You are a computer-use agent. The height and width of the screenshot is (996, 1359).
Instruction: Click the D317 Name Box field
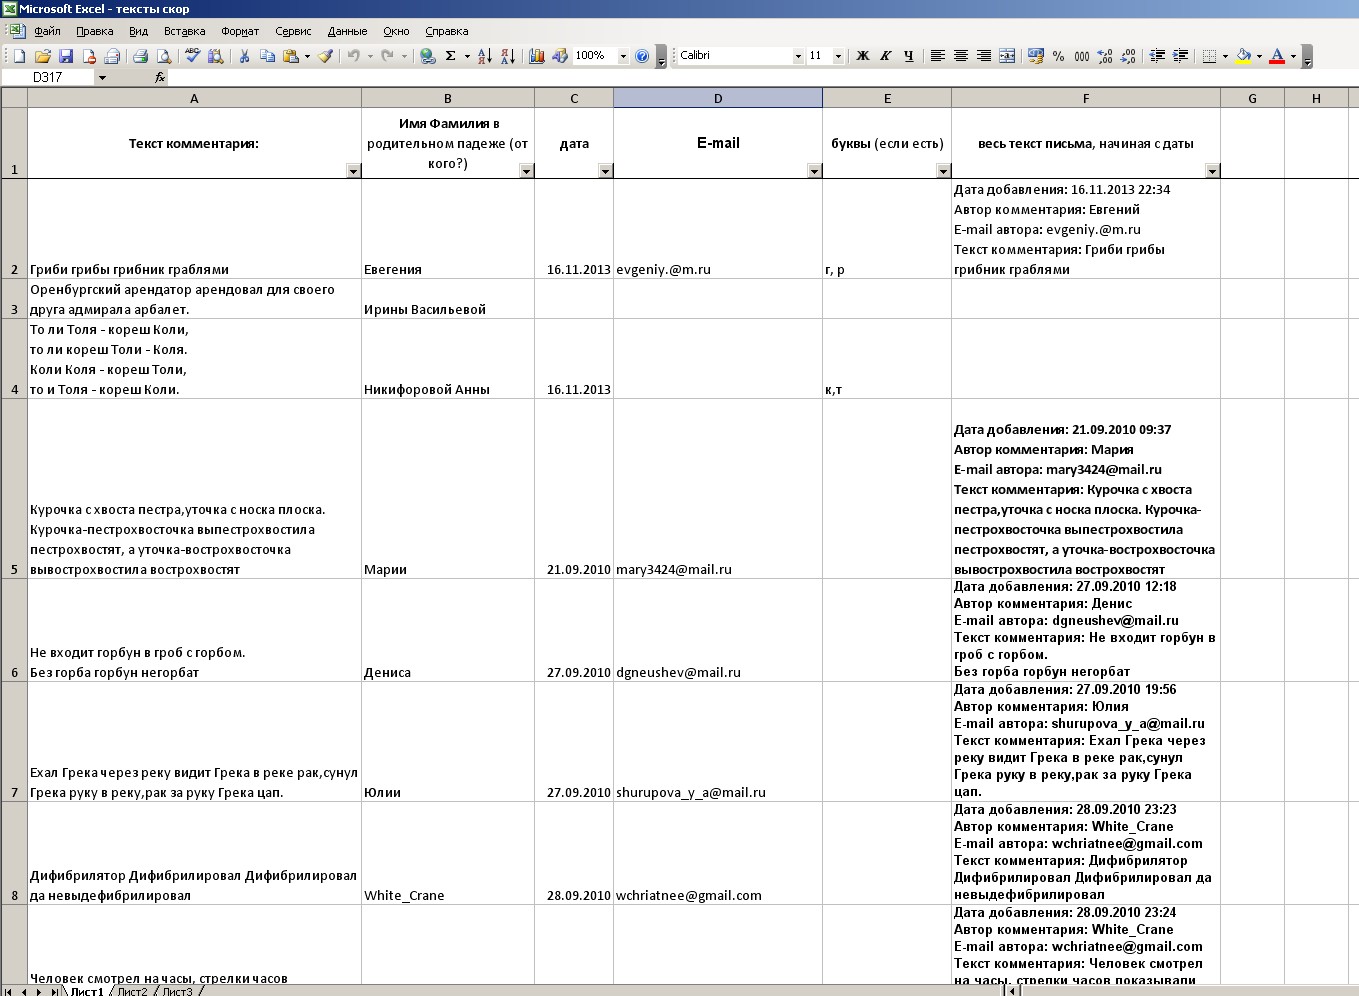(x=48, y=77)
